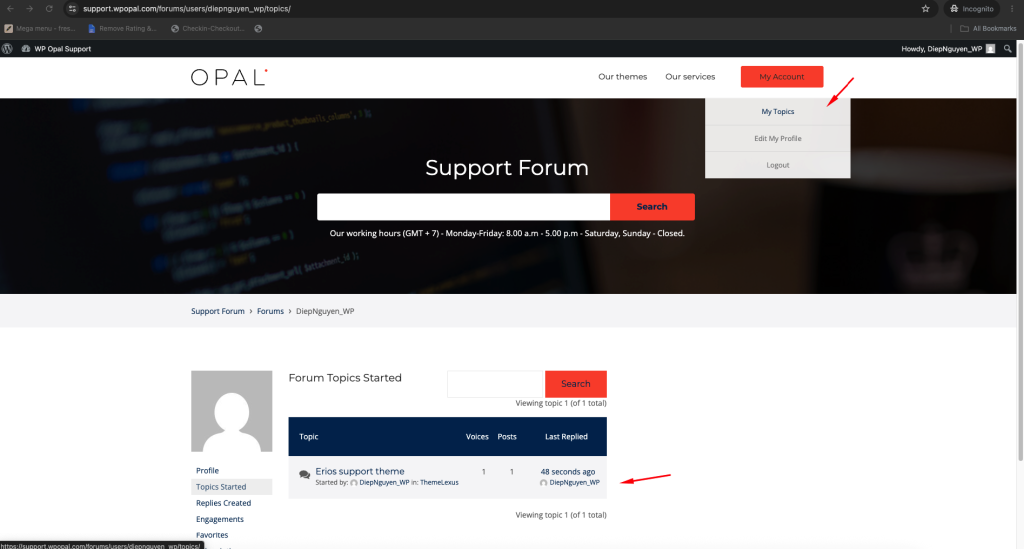Click the site info icon in address bar
The image size is (1024, 549).
(x=72, y=8)
